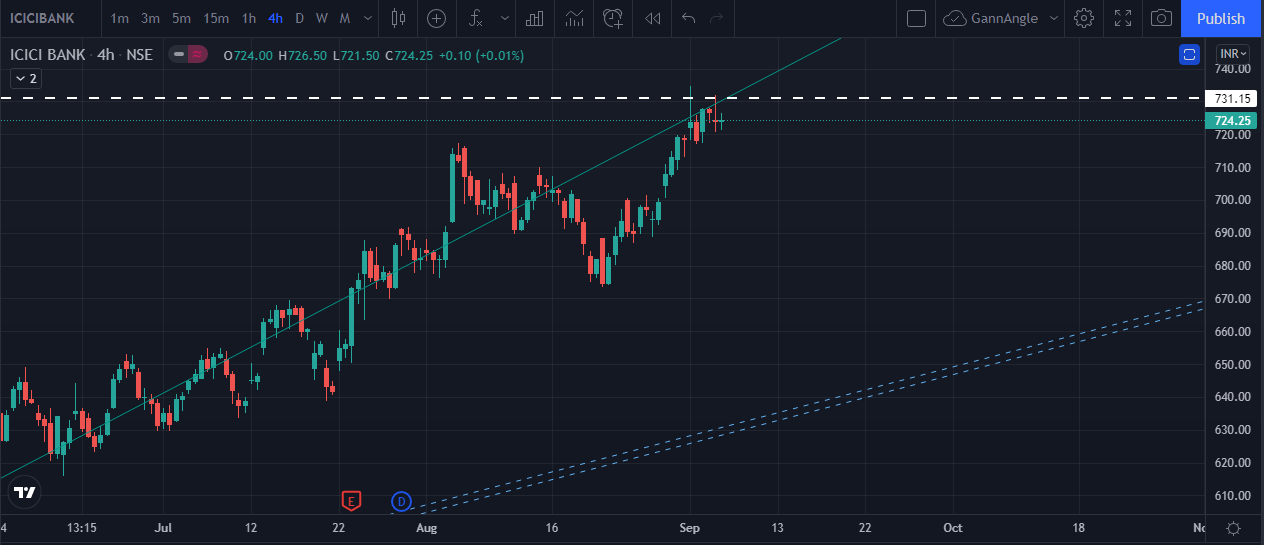Click the low value L721.50 in legend
The width and height of the screenshot is (1264, 545).
click(x=356, y=55)
